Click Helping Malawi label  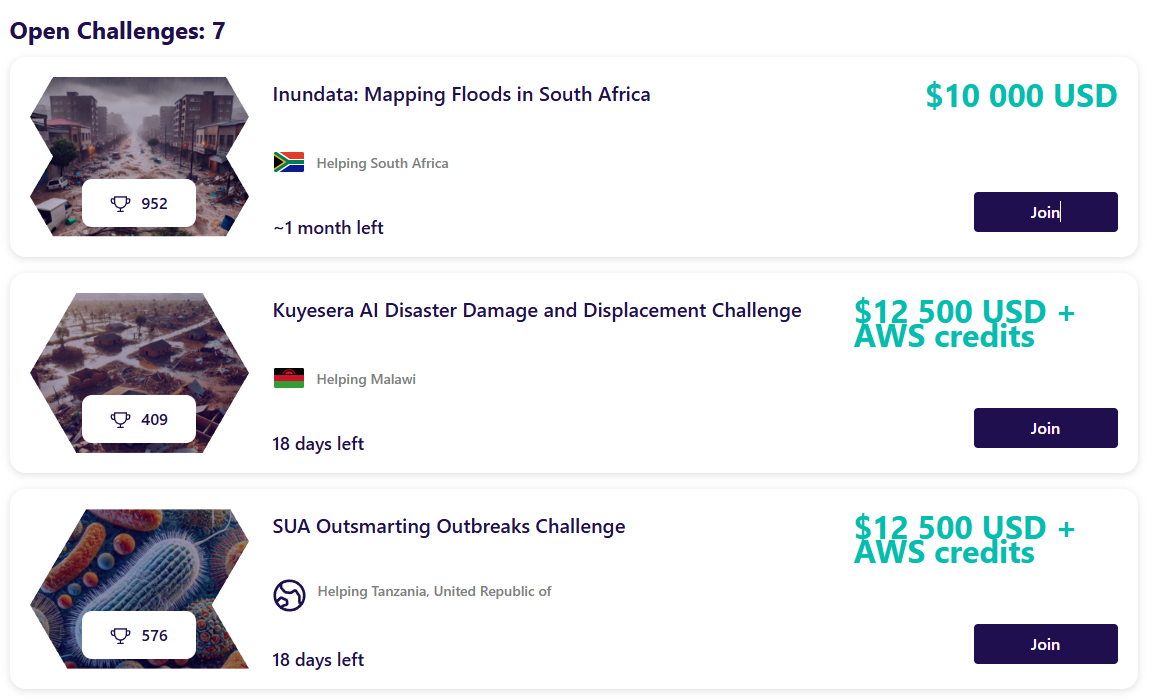pos(366,380)
